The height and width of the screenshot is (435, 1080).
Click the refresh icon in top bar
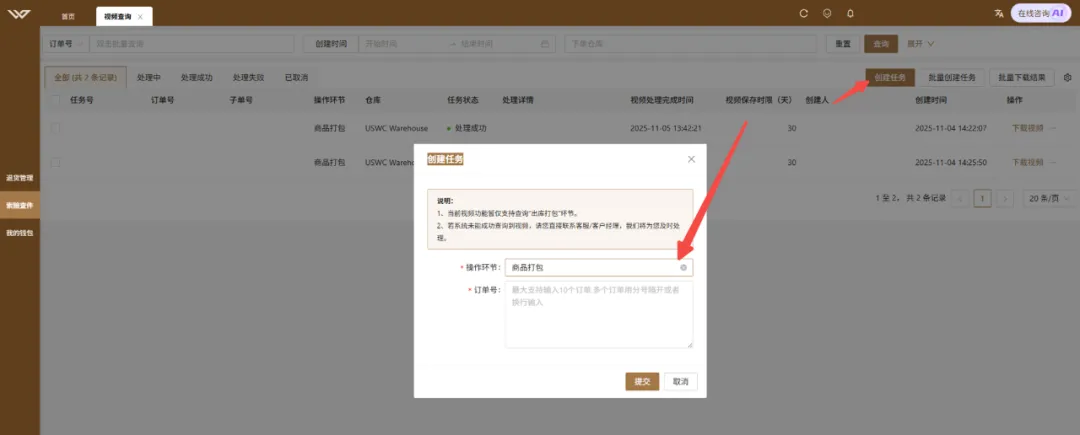point(803,13)
